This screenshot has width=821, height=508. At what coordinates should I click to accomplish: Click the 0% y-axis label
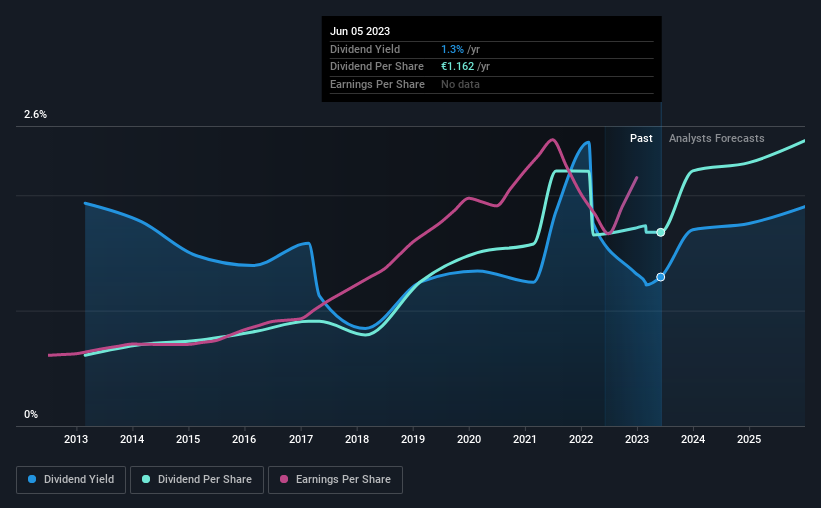(x=31, y=415)
